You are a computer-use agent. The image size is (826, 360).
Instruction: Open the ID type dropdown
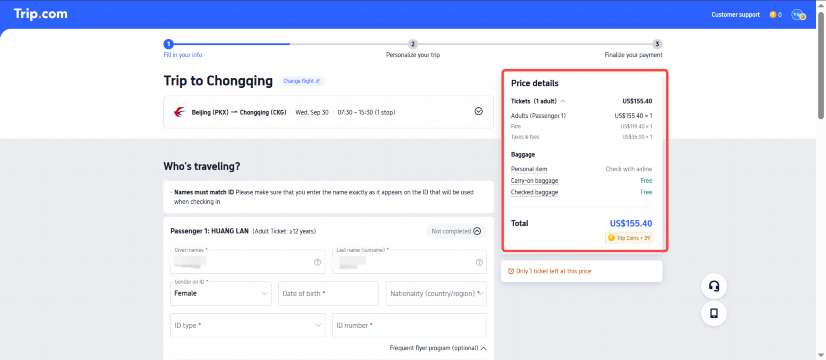248,325
